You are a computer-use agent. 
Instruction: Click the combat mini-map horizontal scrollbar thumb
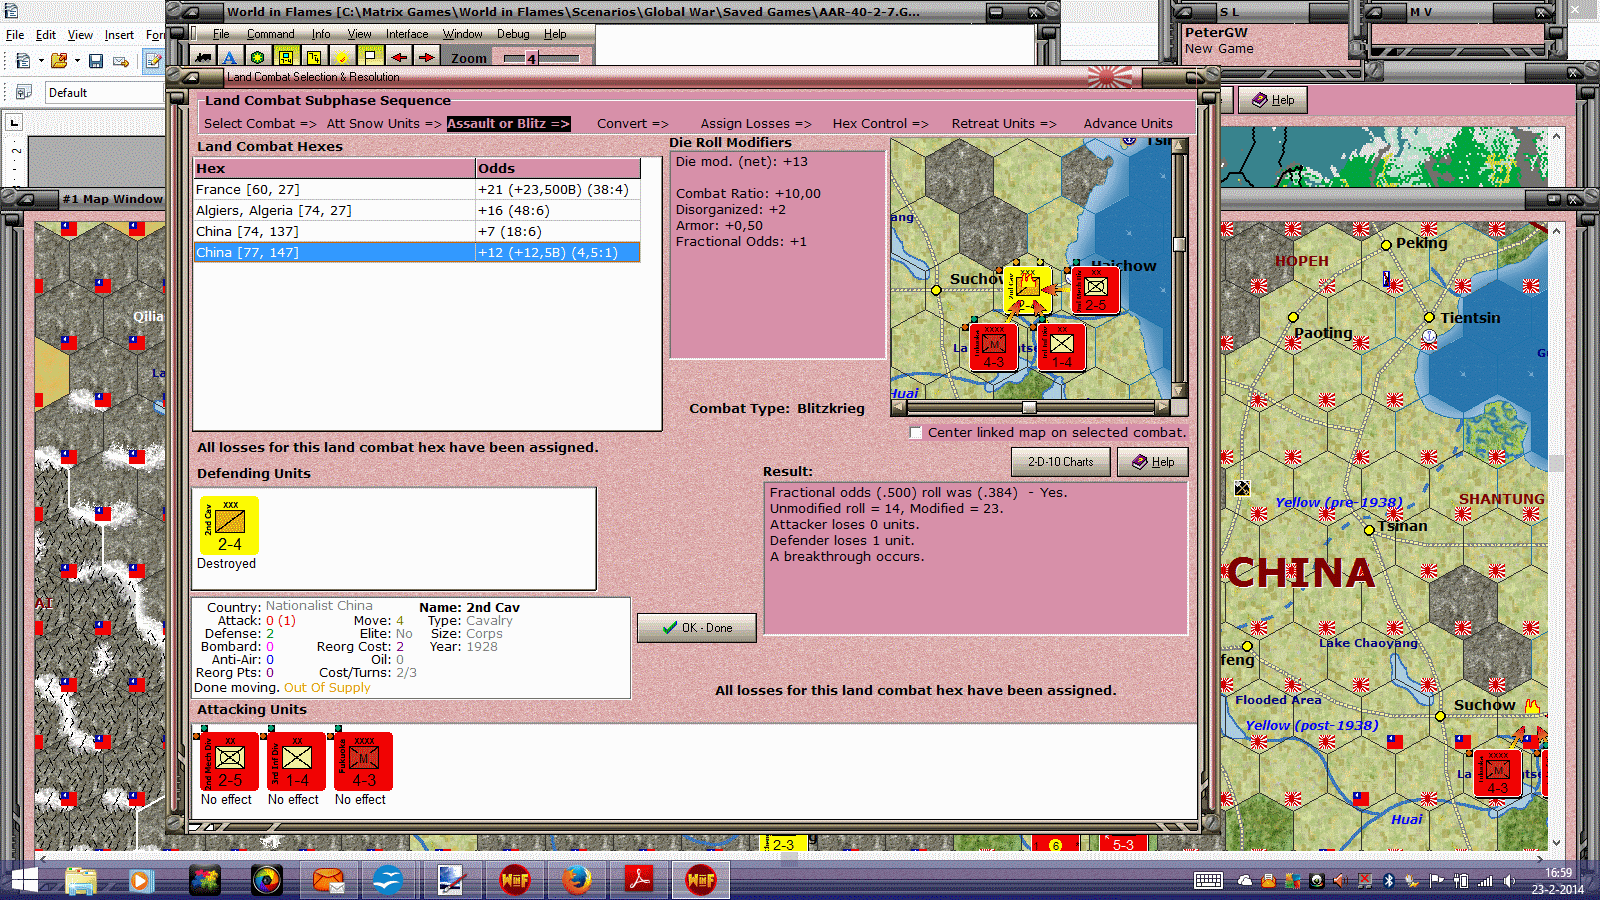(1029, 407)
